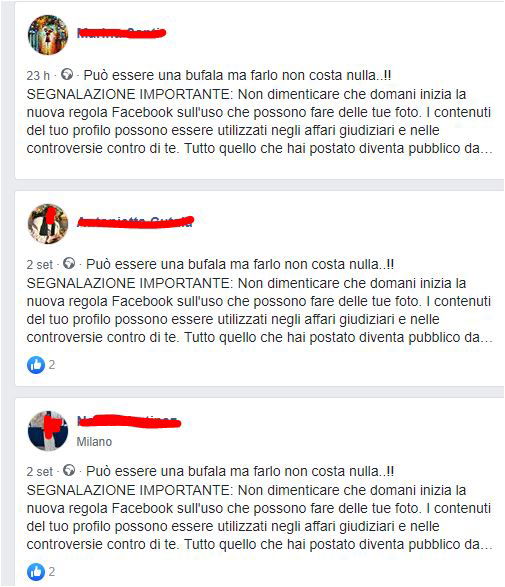This screenshot has height=587, width=505.
Task: Click the globe privacy icon on second post
Action: tap(69, 263)
